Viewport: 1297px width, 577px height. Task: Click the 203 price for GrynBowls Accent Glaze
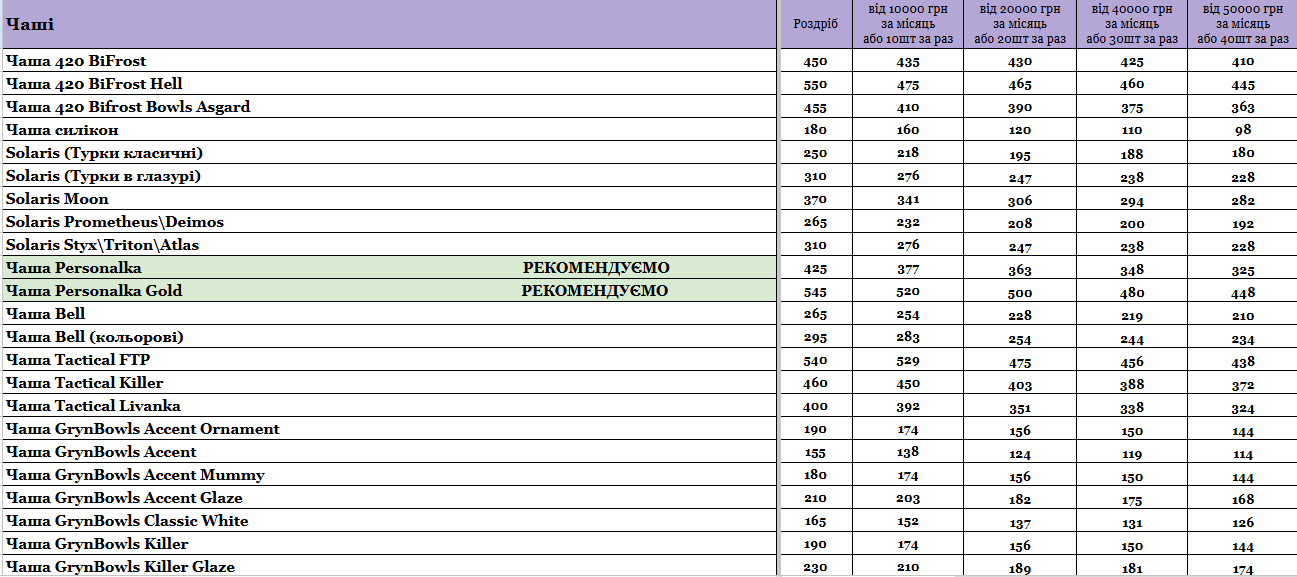(x=908, y=499)
